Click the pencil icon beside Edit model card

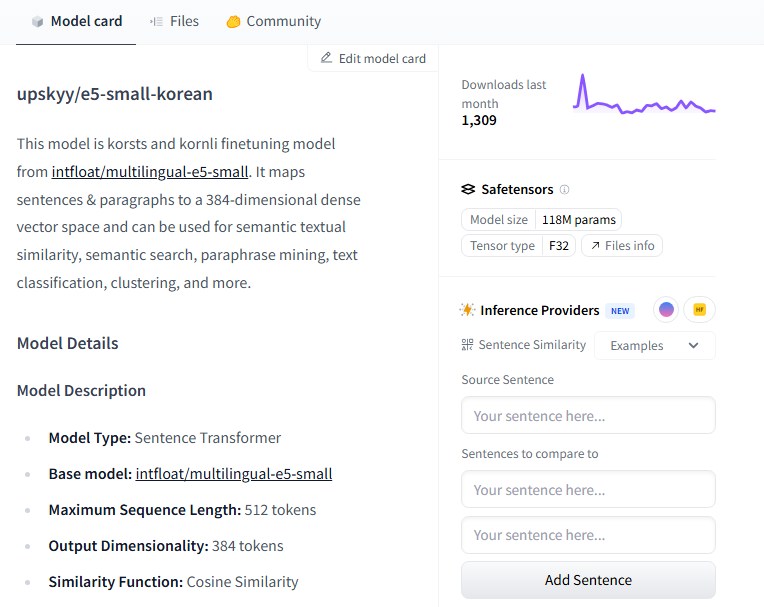click(326, 58)
